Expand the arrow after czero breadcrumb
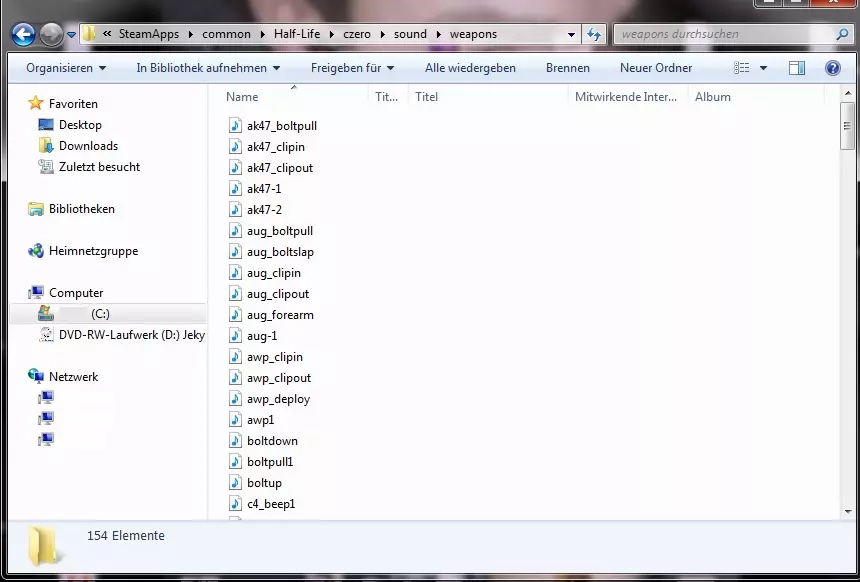 382,34
